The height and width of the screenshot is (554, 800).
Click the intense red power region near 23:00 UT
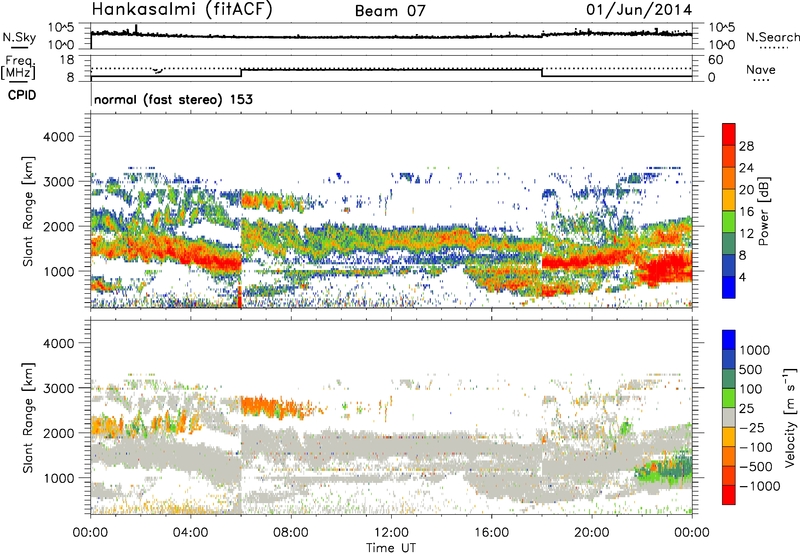[x=666, y=268]
